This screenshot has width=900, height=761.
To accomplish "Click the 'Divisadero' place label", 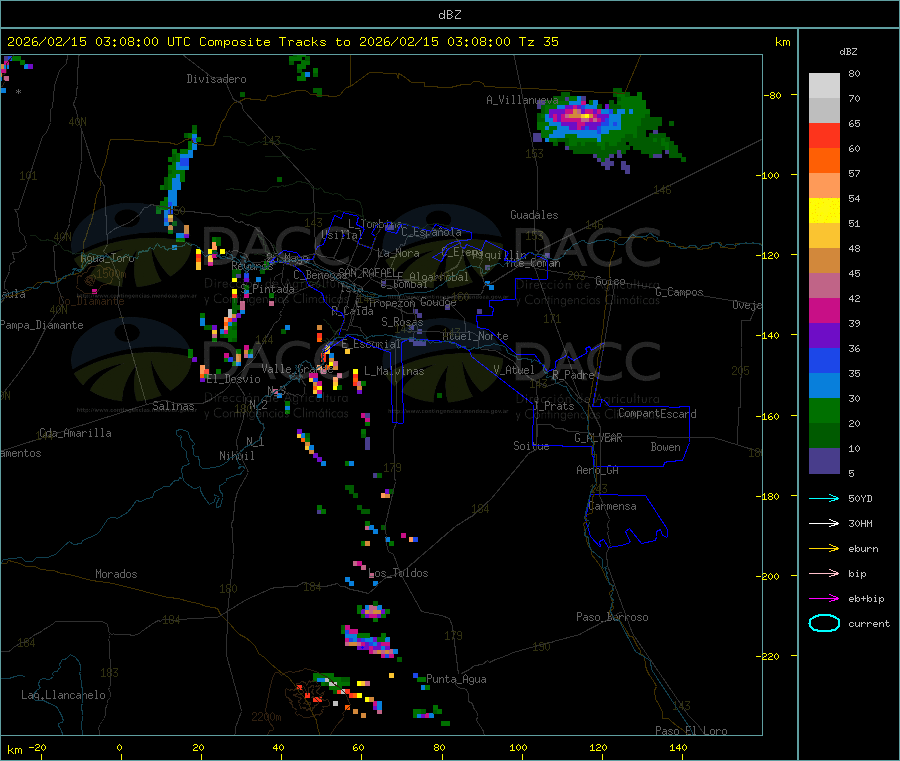I will click(216, 79).
